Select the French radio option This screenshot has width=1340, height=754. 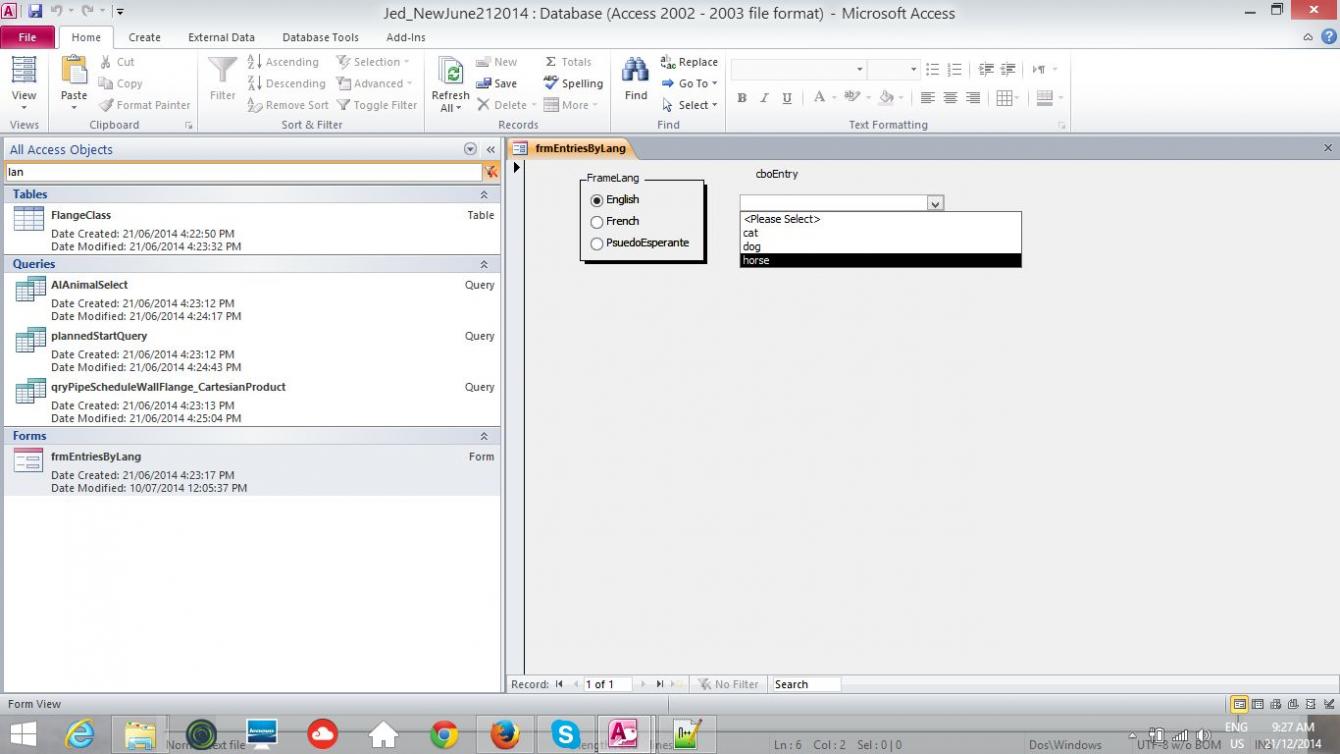597,222
